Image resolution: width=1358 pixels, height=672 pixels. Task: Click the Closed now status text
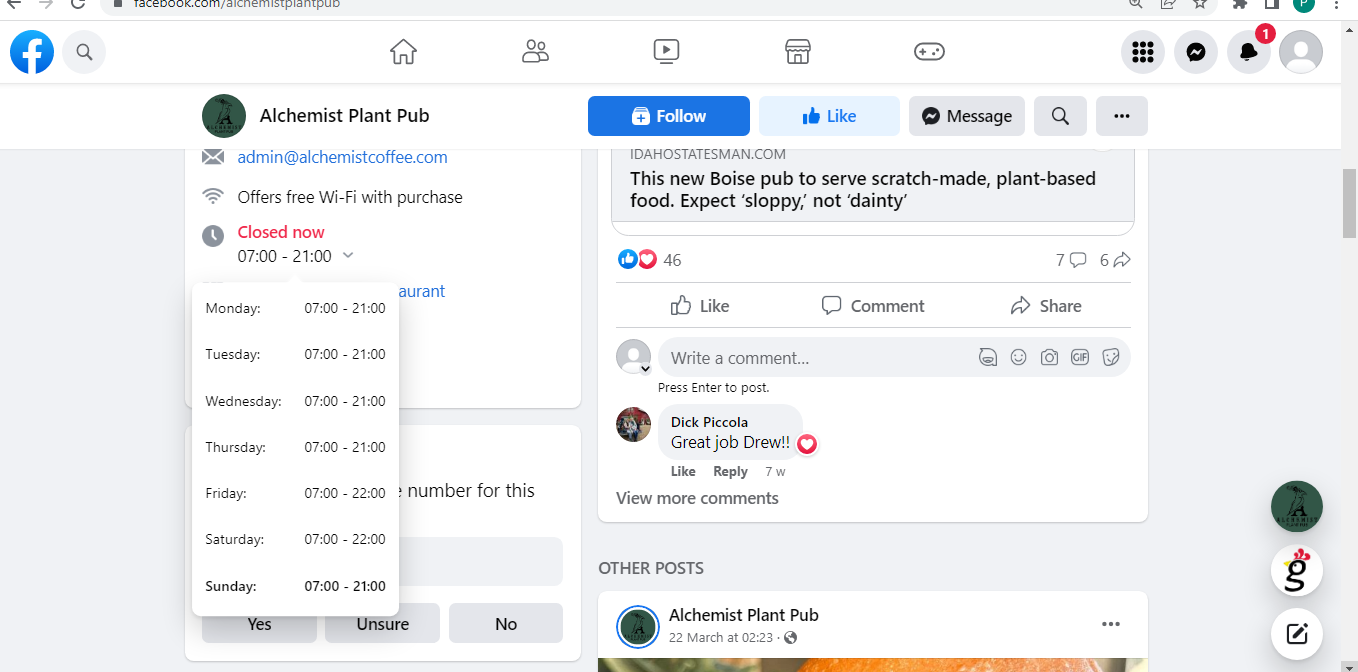pyautogui.click(x=281, y=232)
